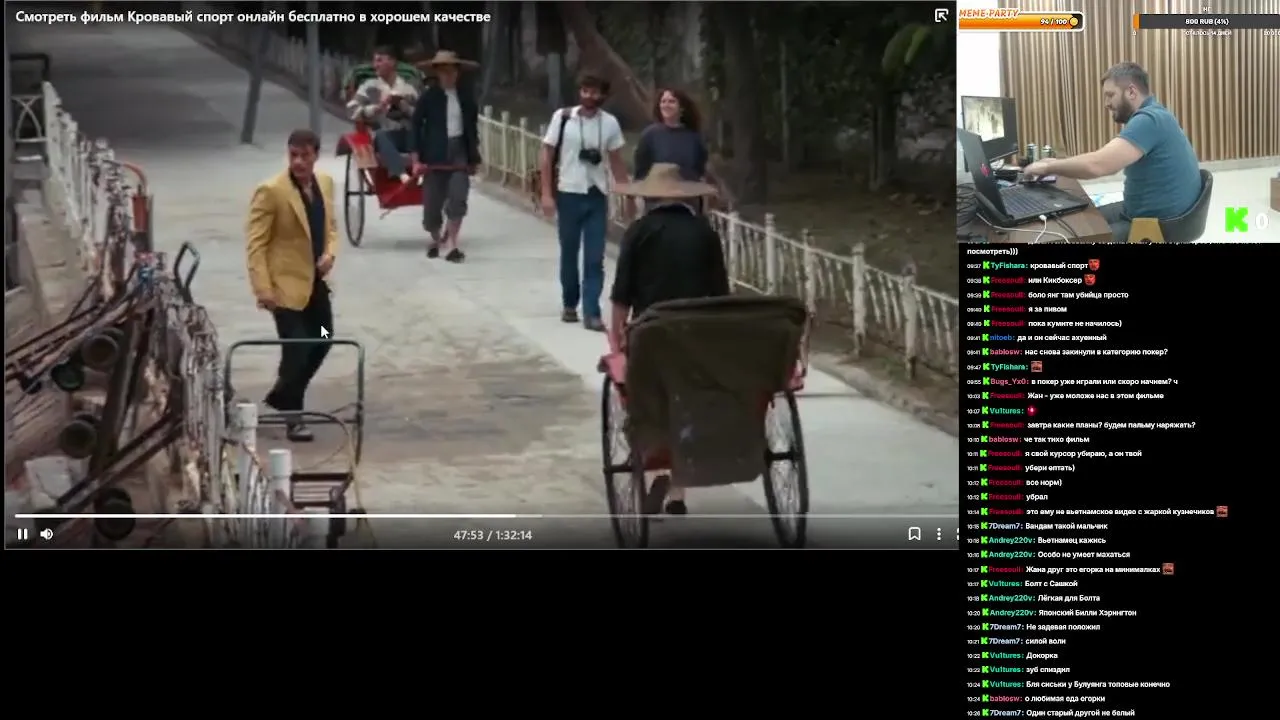Click message 'Болт с Сашкой'

click(x=1052, y=583)
